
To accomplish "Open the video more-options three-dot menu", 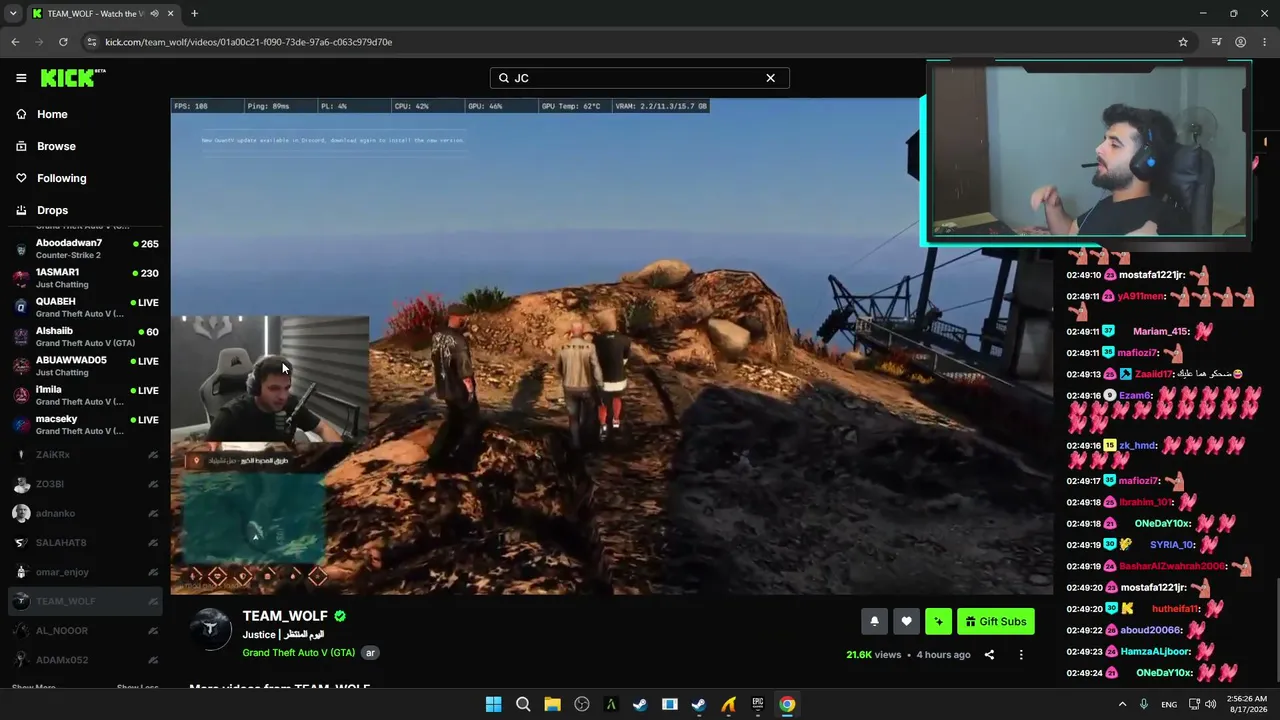I will click(1021, 655).
